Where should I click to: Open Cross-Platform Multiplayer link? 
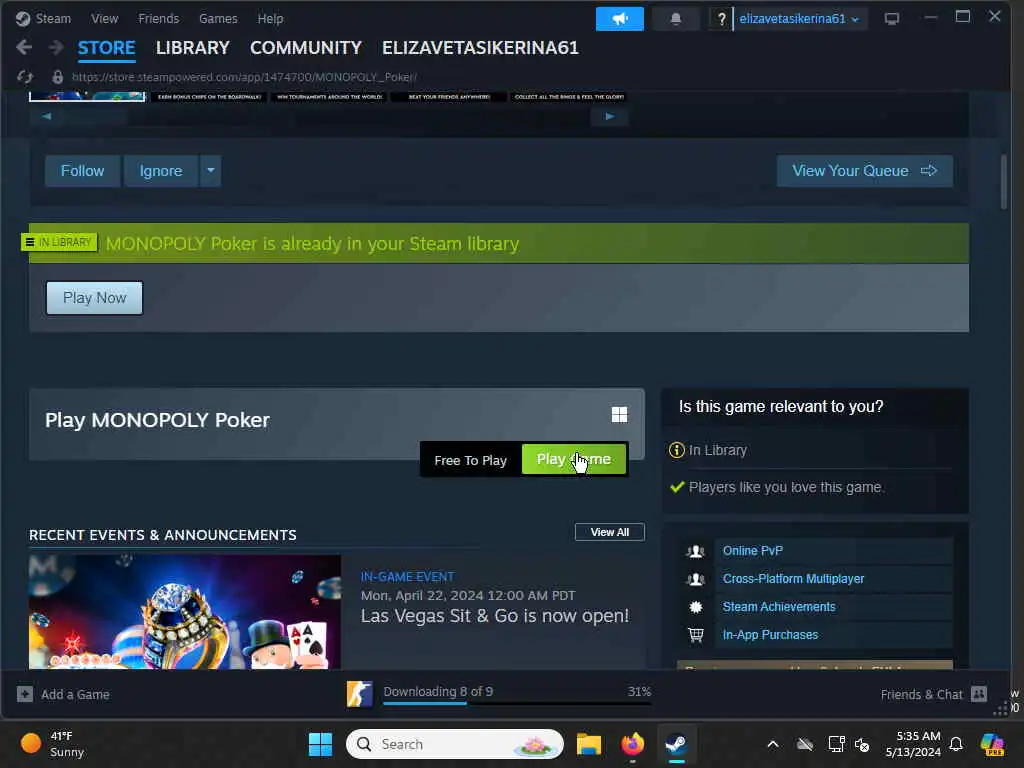793,579
